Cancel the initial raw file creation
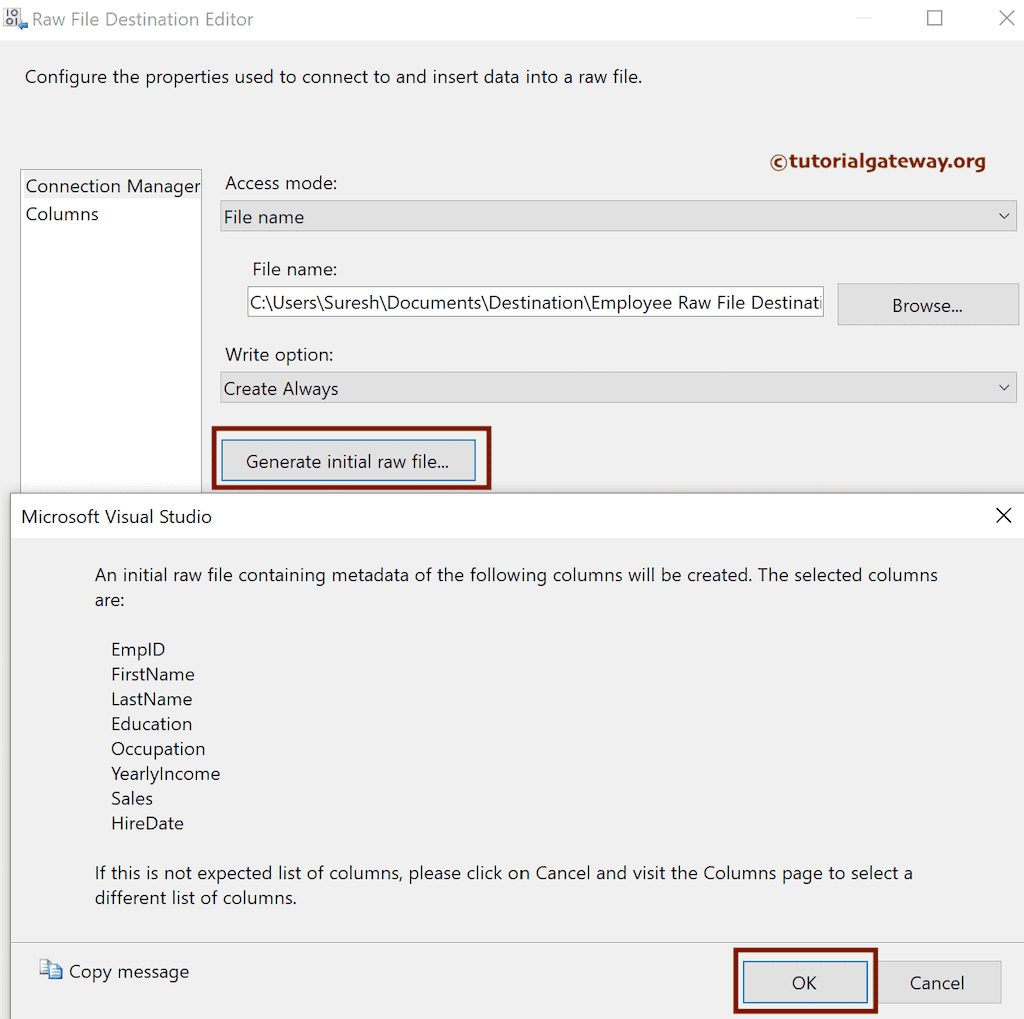Screen dimensions: 1024x1019 [938, 982]
